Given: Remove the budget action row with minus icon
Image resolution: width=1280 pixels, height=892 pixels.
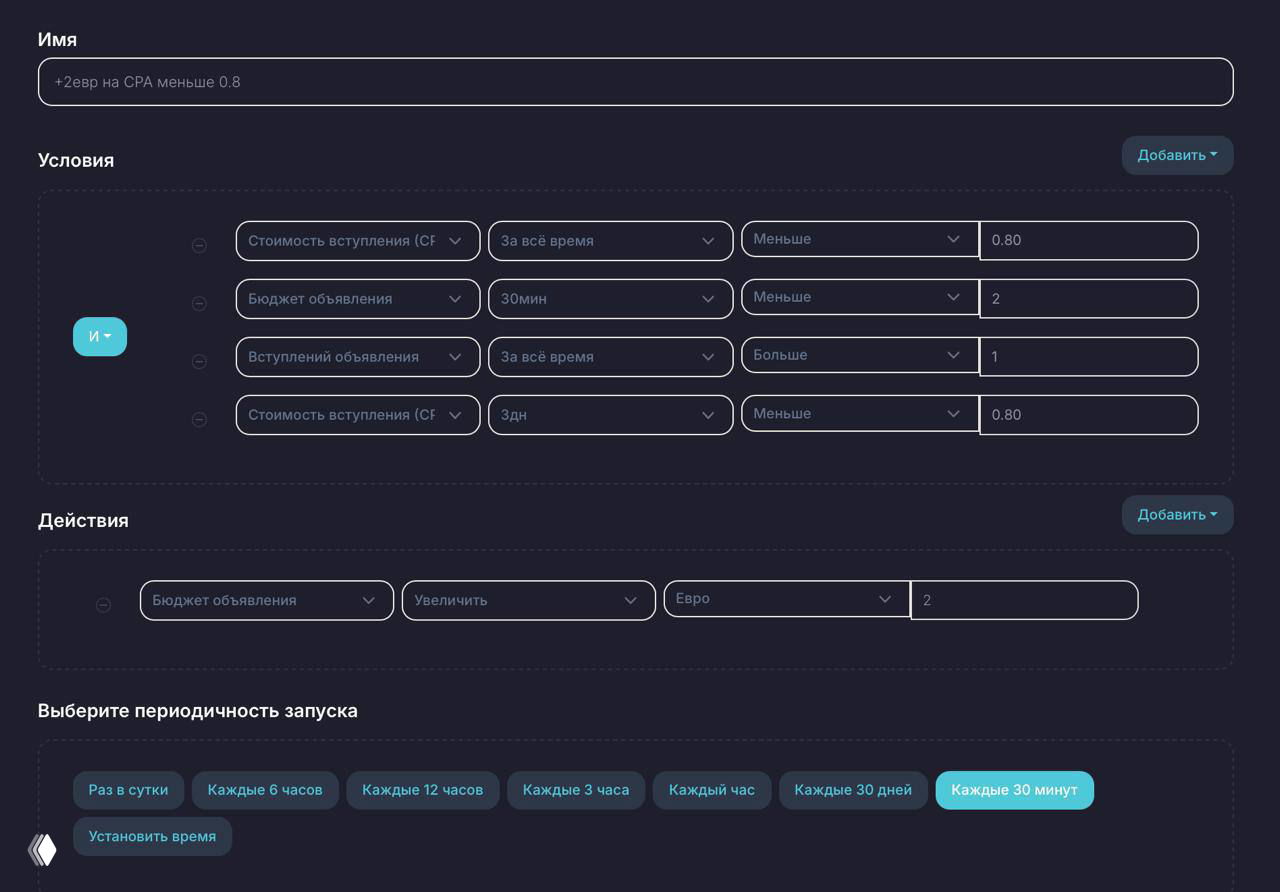Looking at the screenshot, I should point(103,605).
